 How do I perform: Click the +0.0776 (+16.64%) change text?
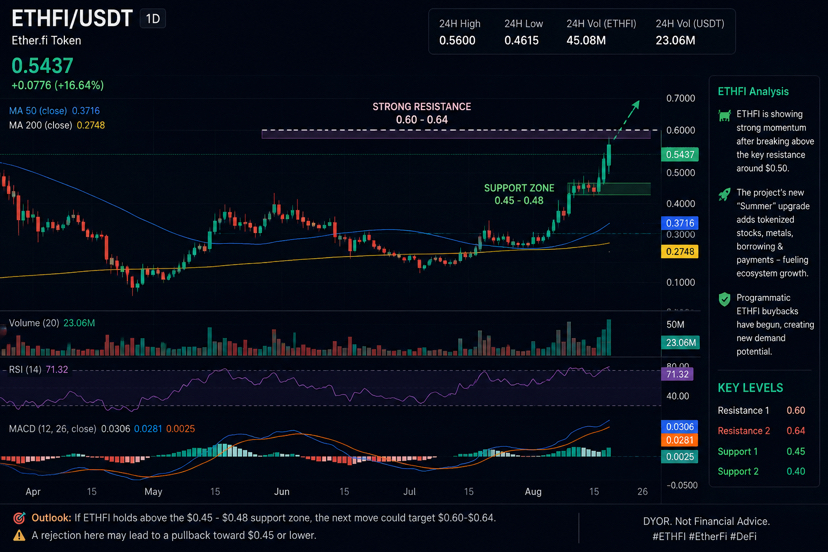[x=58, y=85]
